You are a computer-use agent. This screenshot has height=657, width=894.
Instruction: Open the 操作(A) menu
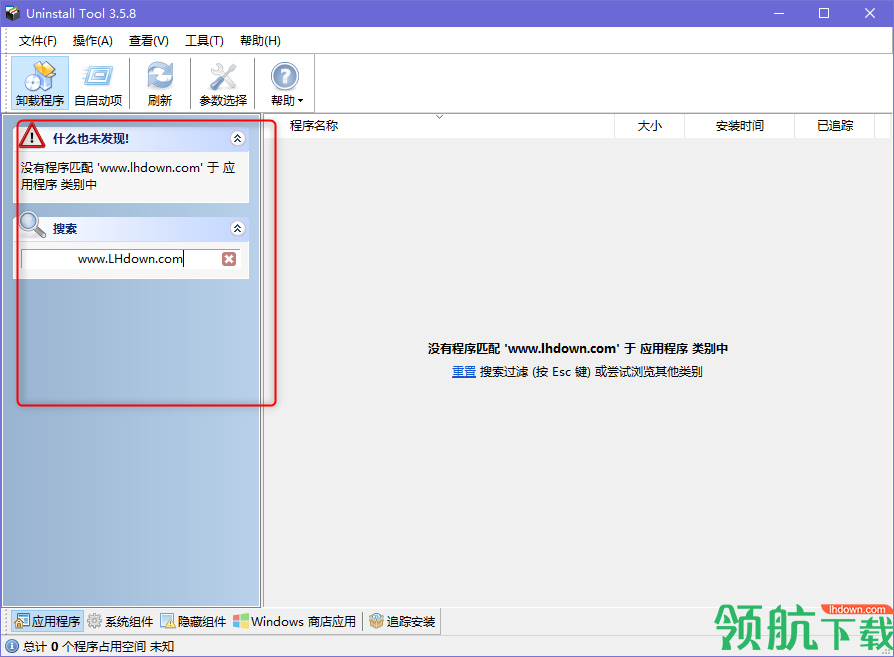(92, 41)
